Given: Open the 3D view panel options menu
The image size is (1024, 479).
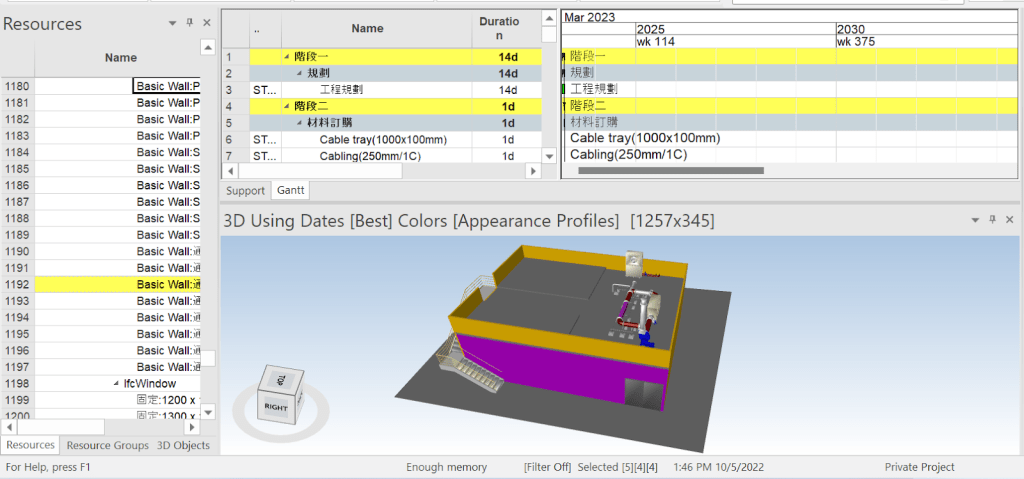Looking at the screenshot, I should [x=975, y=219].
